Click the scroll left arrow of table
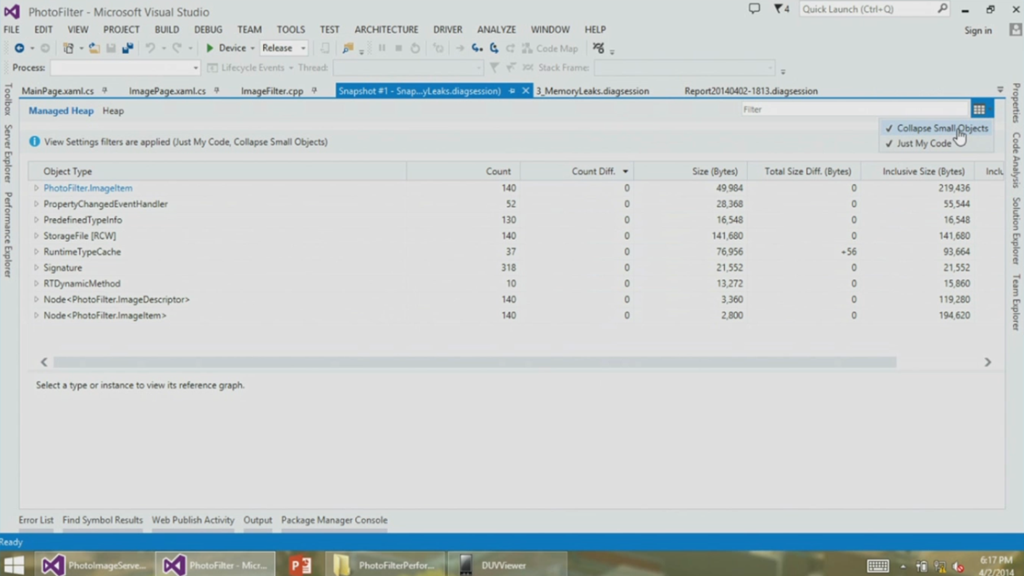 click(x=44, y=362)
